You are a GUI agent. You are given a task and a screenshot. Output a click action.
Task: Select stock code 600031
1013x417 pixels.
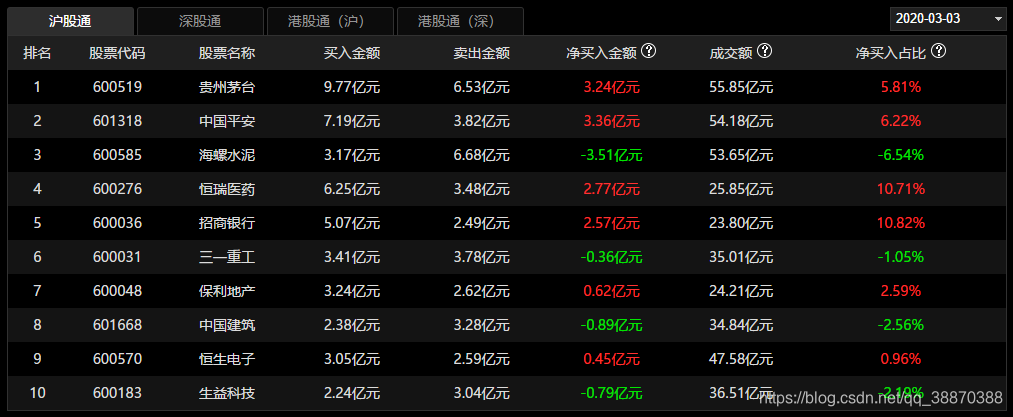point(117,257)
